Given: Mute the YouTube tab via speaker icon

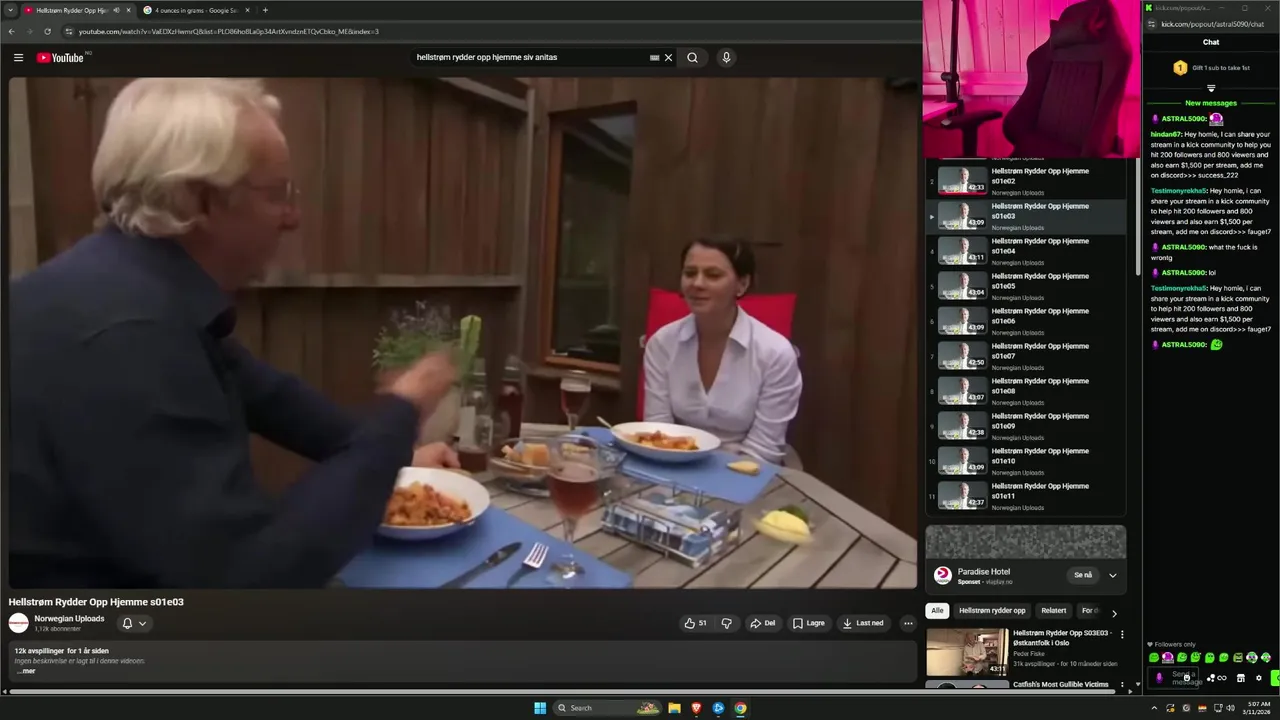Looking at the screenshot, I should click(116, 10).
